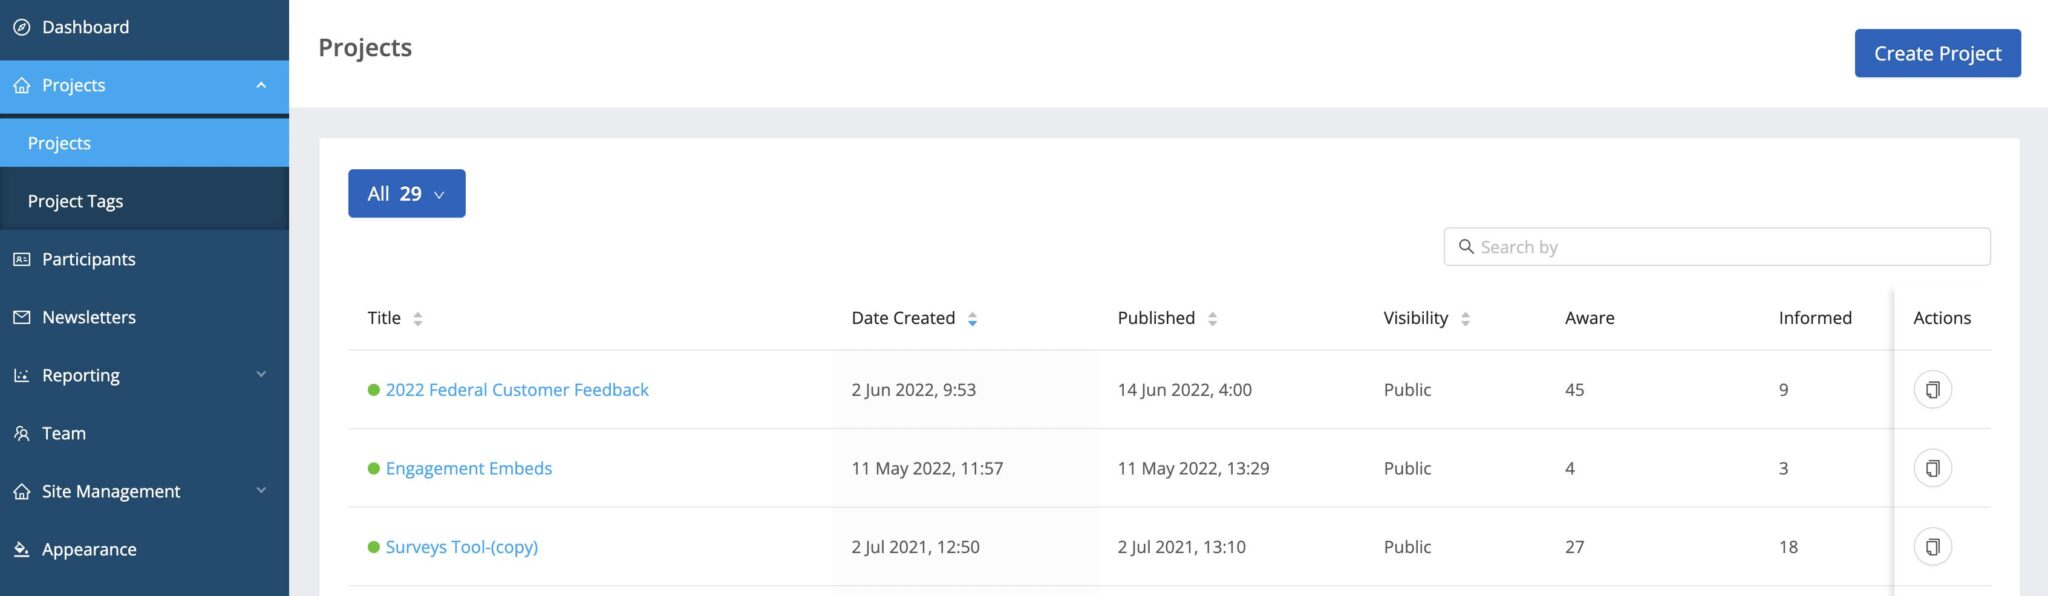Click the Create Project button

tap(1935, 53)
